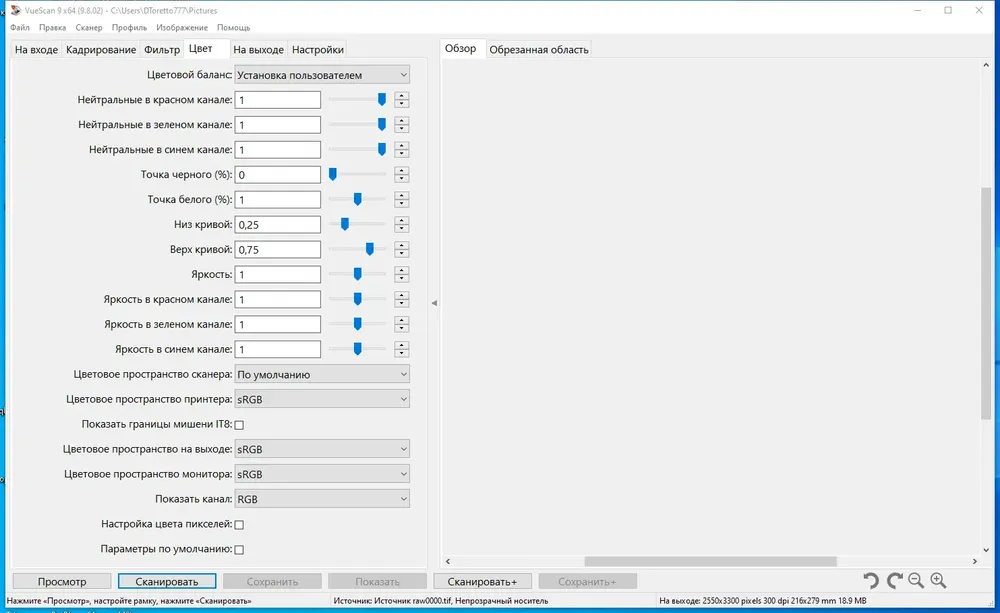The image size is (1000, 613).
Task: Open Цветовое пространство монитора dropdown
Action: click(322, 474)
